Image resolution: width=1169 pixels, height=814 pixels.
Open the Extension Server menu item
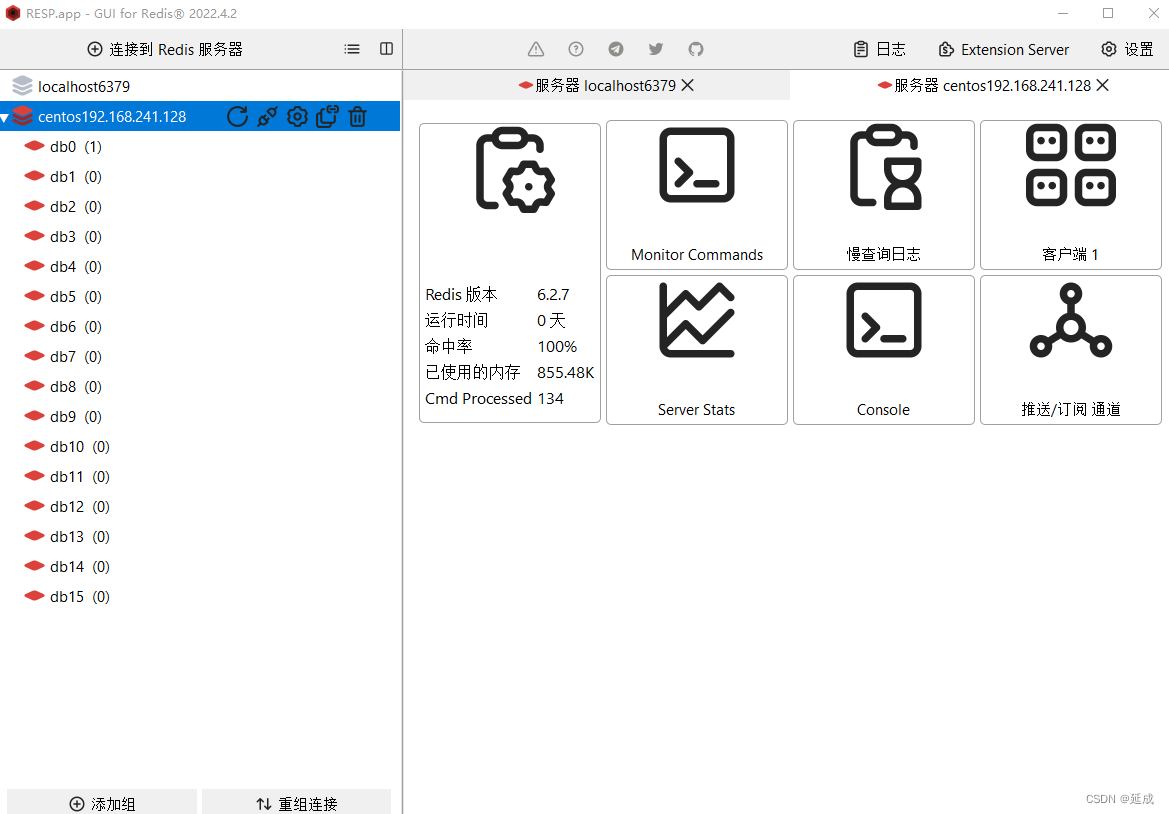1003,48
